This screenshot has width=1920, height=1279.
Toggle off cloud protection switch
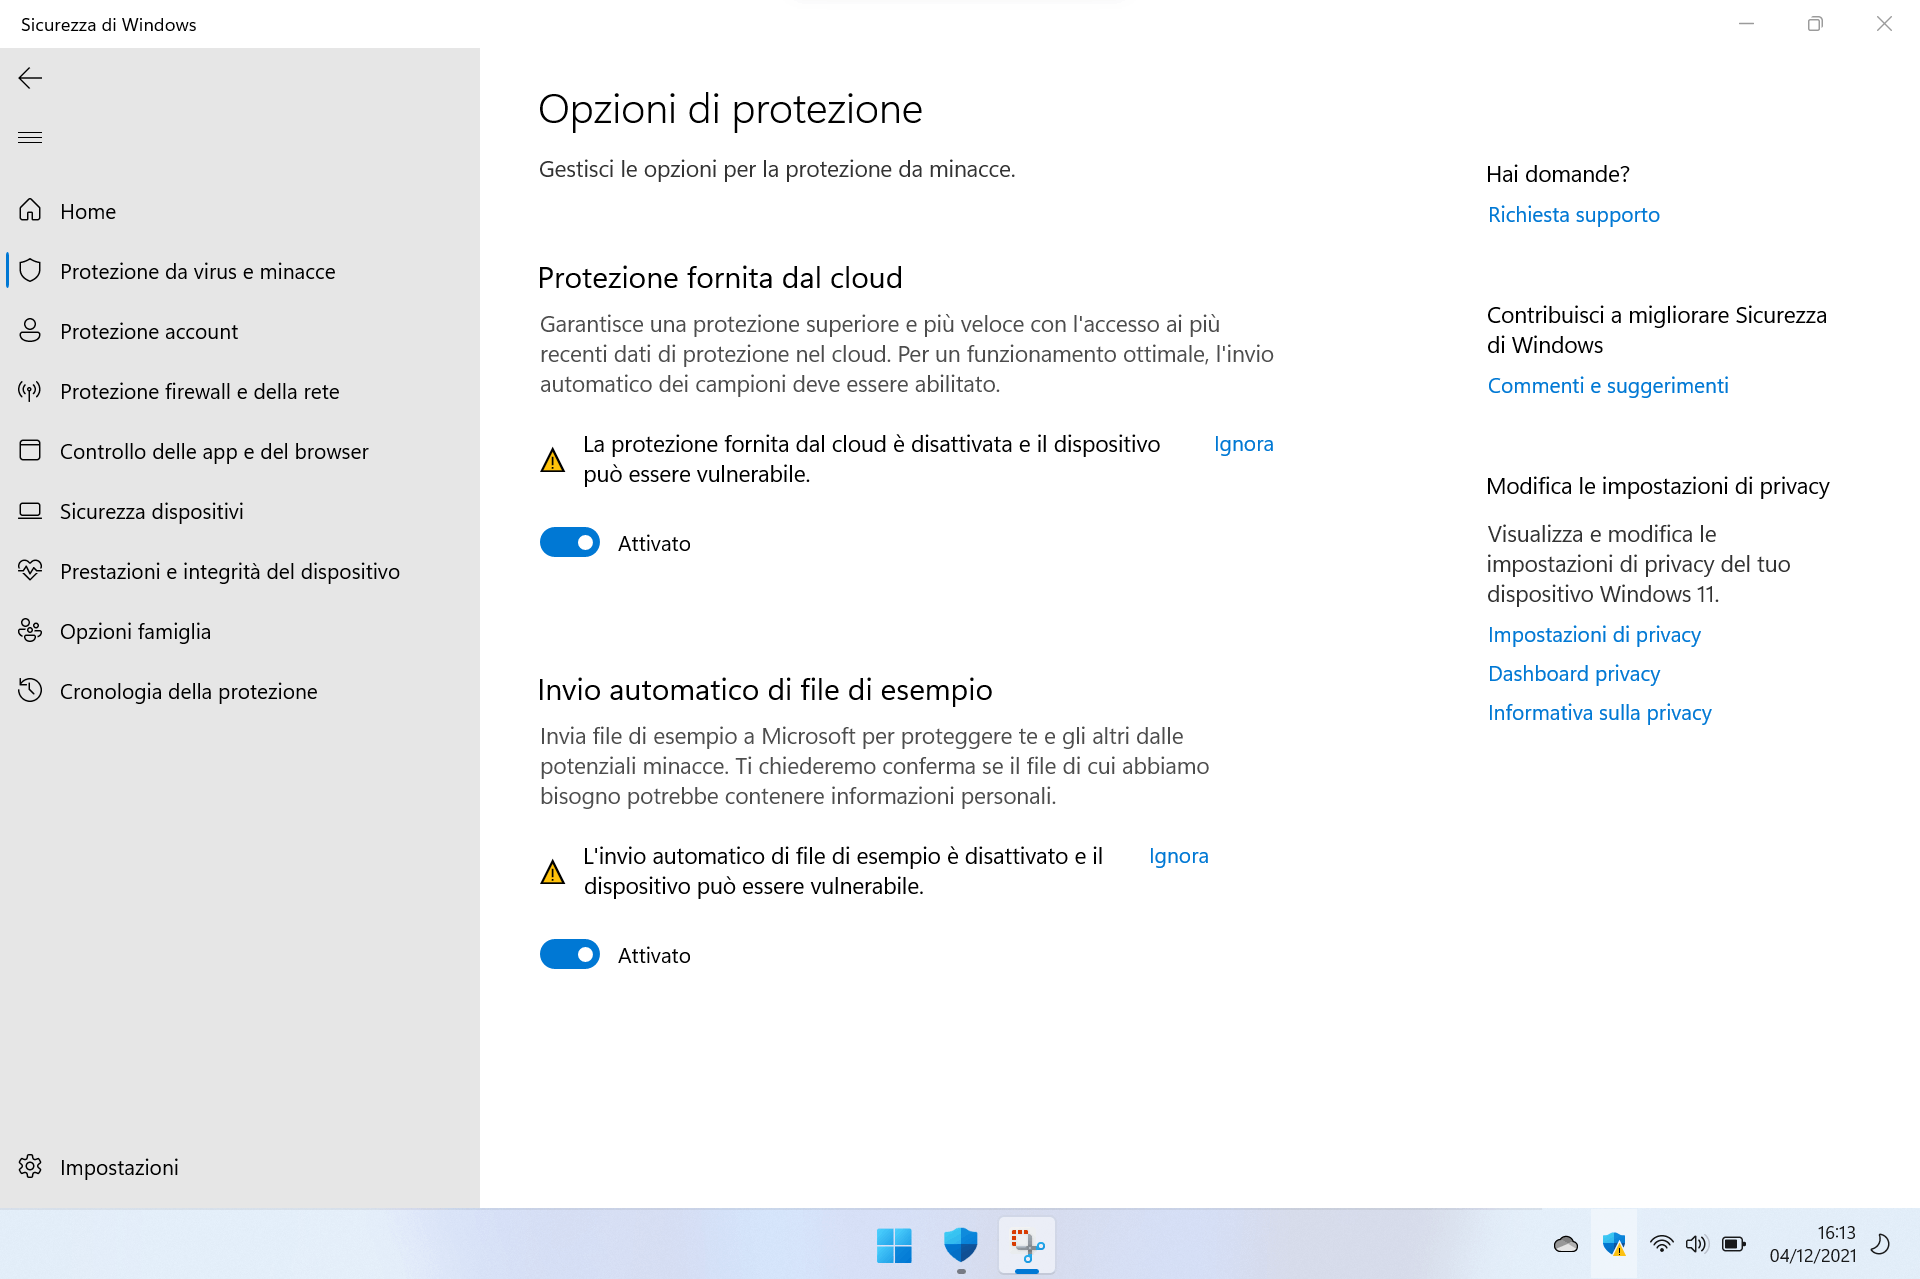[x=570, y=543]
